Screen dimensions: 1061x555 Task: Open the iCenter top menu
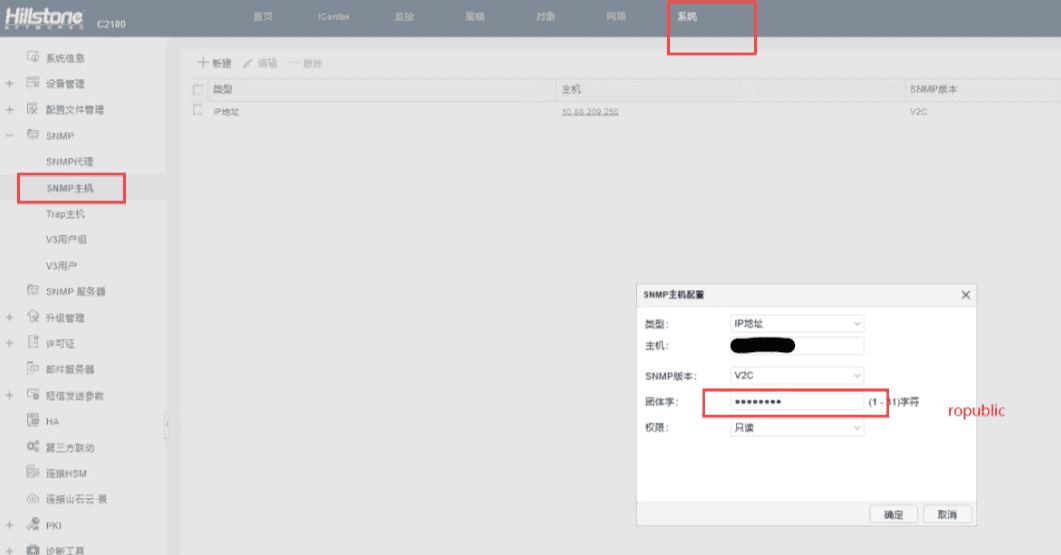pyautogui.click(x=334, y=16)
